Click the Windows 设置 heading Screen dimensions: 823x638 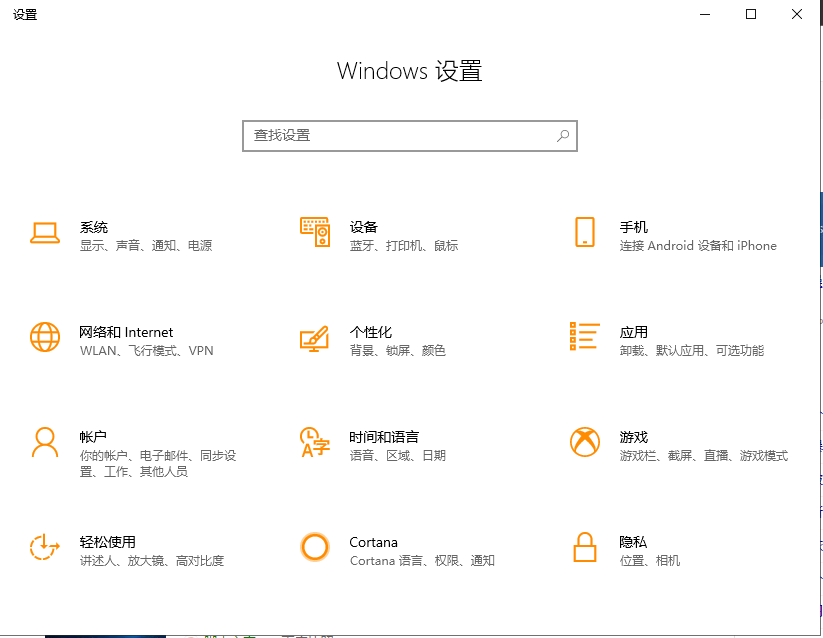[410, 71]
